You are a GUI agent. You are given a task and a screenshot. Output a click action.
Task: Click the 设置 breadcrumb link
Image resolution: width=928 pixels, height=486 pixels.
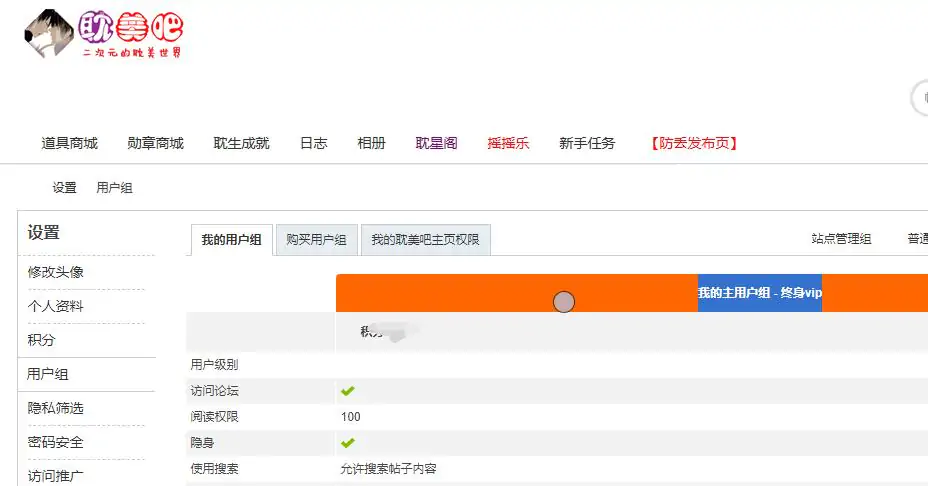pos(65,188)
